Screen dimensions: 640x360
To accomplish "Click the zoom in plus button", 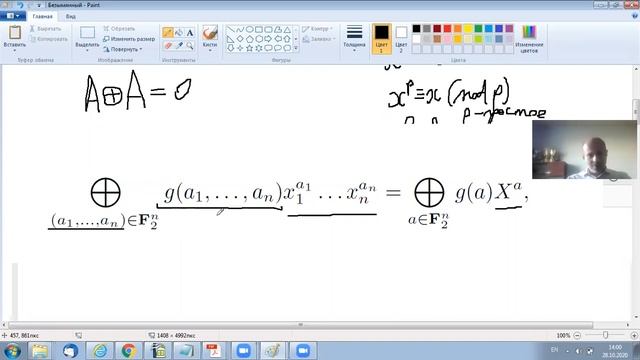I will click(x=634, y=336).
